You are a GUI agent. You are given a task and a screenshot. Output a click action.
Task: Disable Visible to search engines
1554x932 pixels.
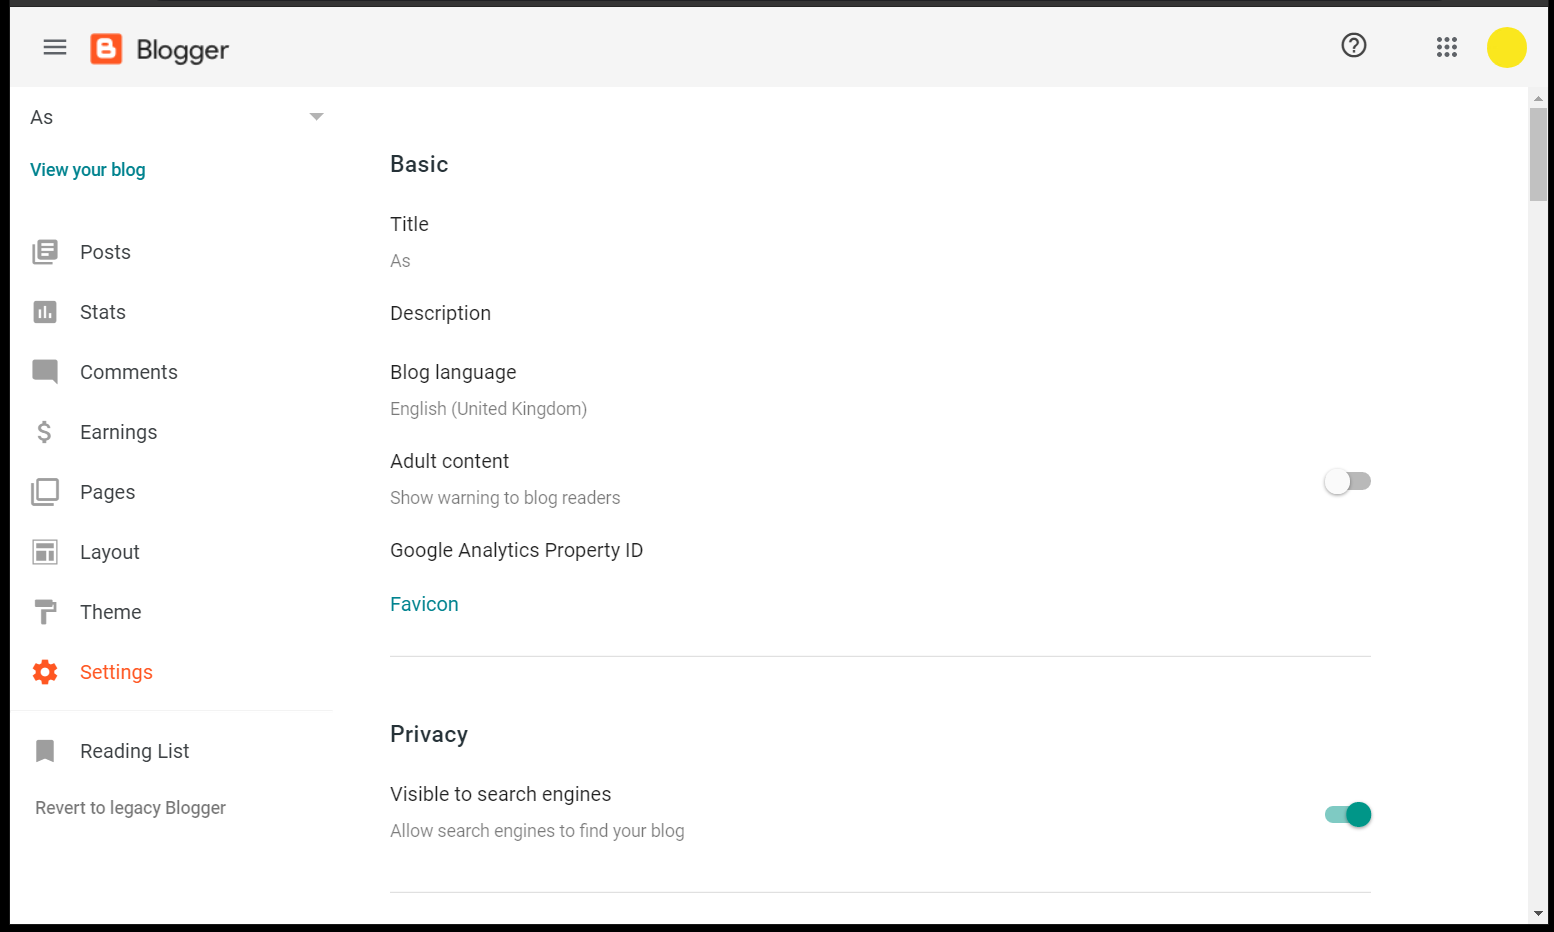pos(1347,814)
